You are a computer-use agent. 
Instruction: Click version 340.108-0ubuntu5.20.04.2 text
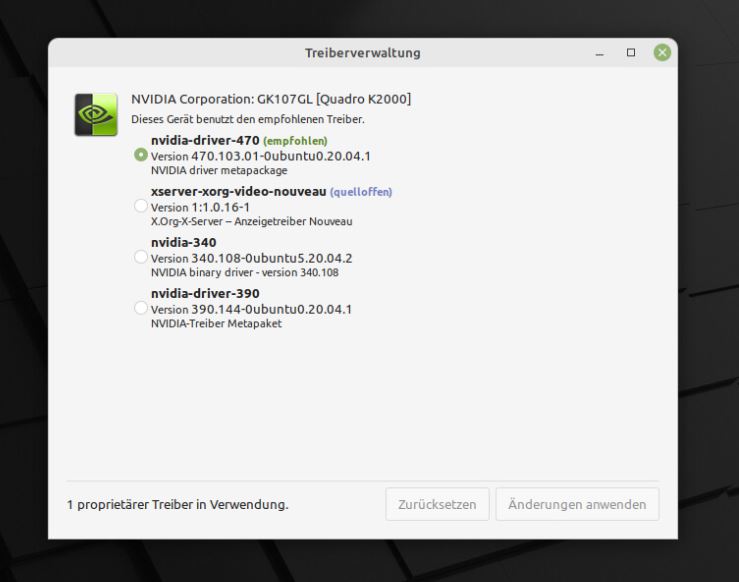[x=252, y=258]
